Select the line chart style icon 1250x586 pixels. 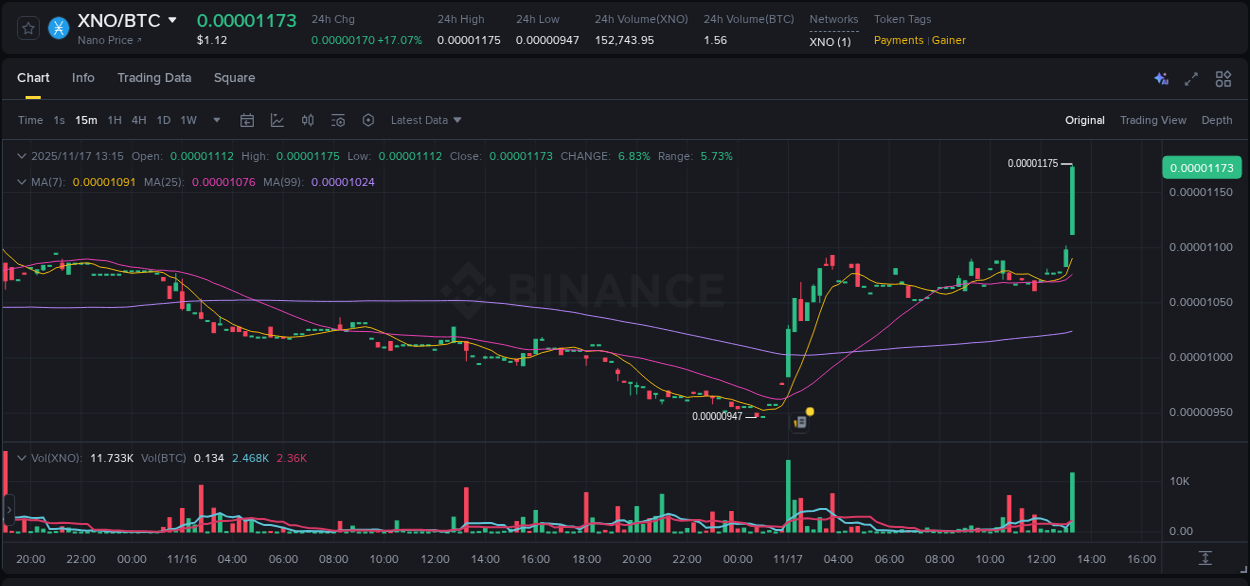pos(277,120)
